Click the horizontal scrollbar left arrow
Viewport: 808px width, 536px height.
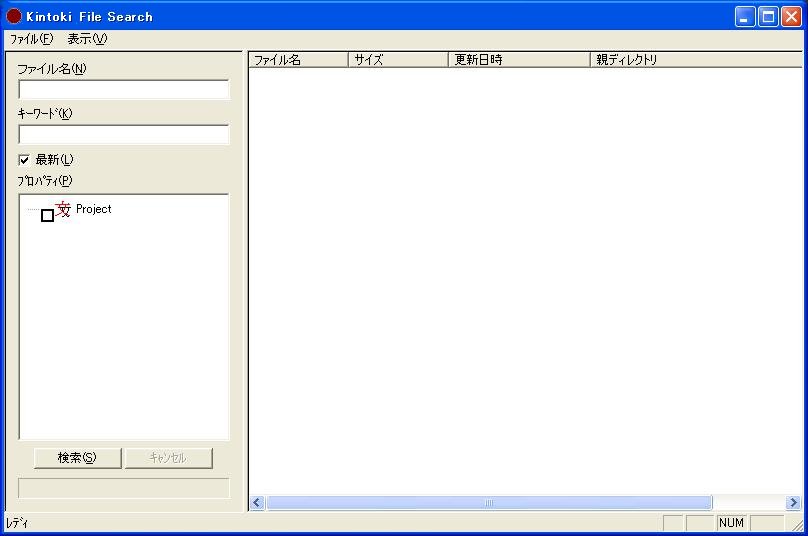(x=258, y=502)
